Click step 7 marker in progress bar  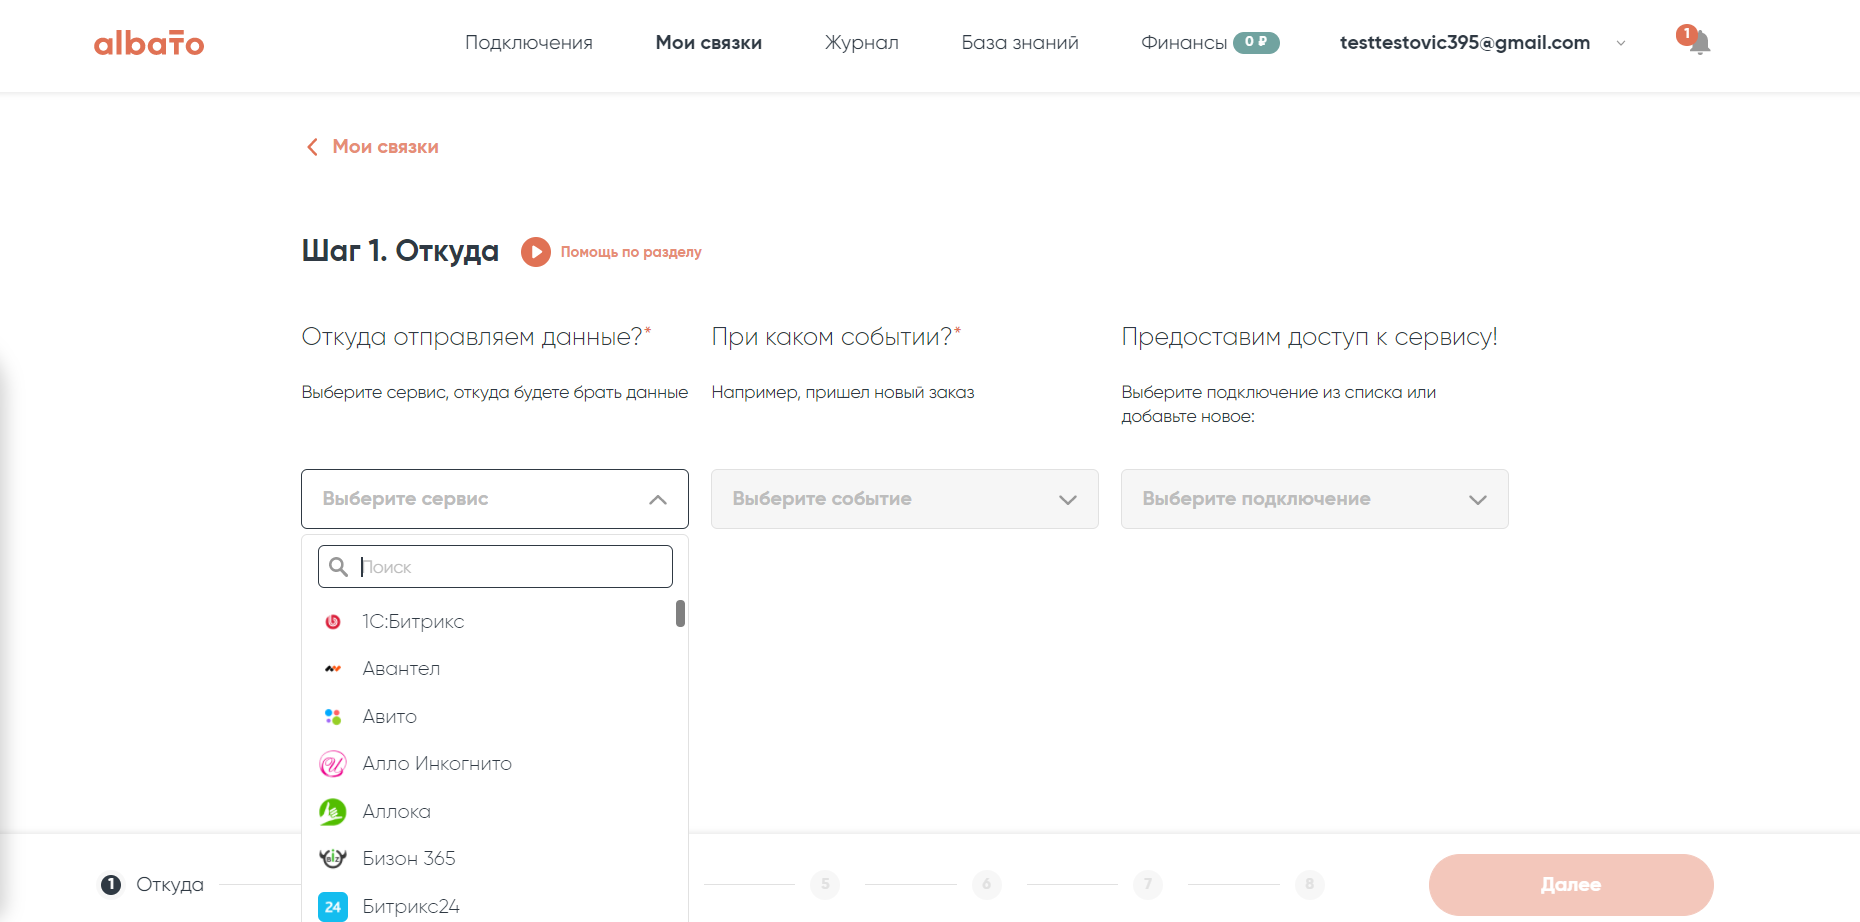coord(1148,885)
